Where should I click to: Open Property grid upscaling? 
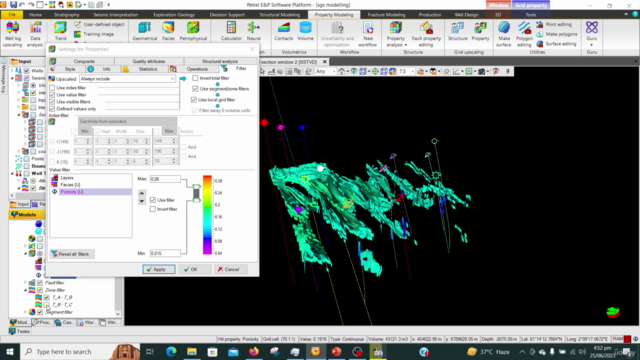pos(480,31)
